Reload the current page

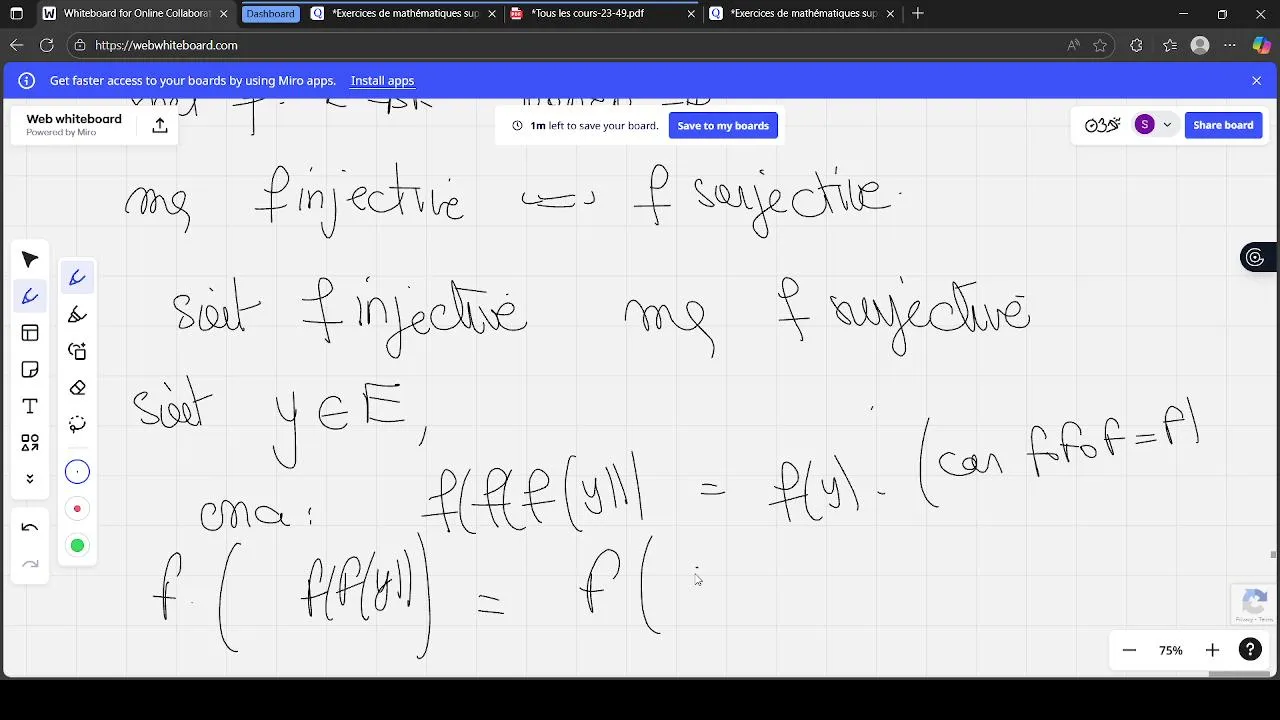[47, 45]
